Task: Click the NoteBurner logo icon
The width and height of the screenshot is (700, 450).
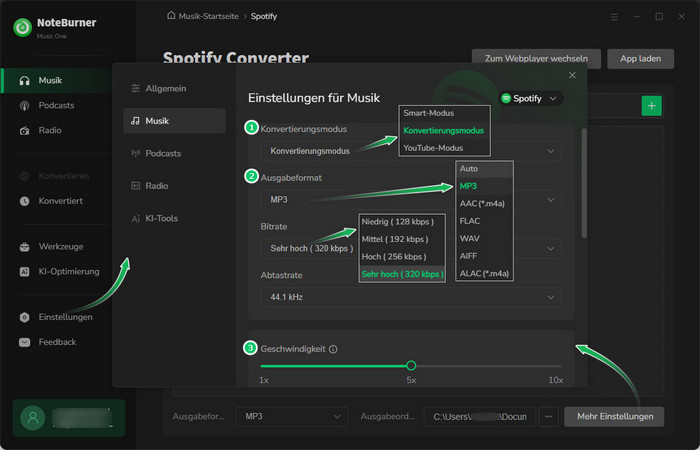Action: [22, 28]
